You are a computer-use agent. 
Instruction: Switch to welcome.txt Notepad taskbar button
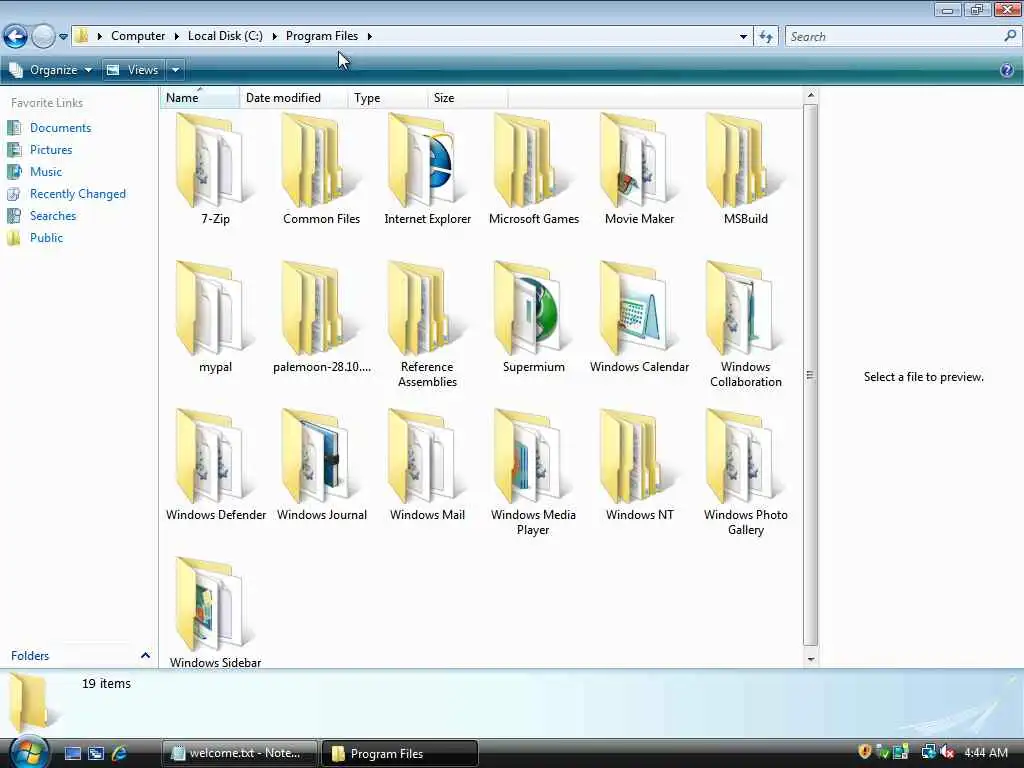[238, 753]
